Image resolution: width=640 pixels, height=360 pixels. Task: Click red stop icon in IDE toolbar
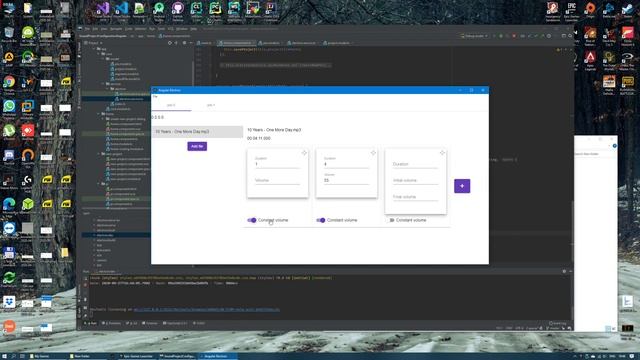point(514,36)
